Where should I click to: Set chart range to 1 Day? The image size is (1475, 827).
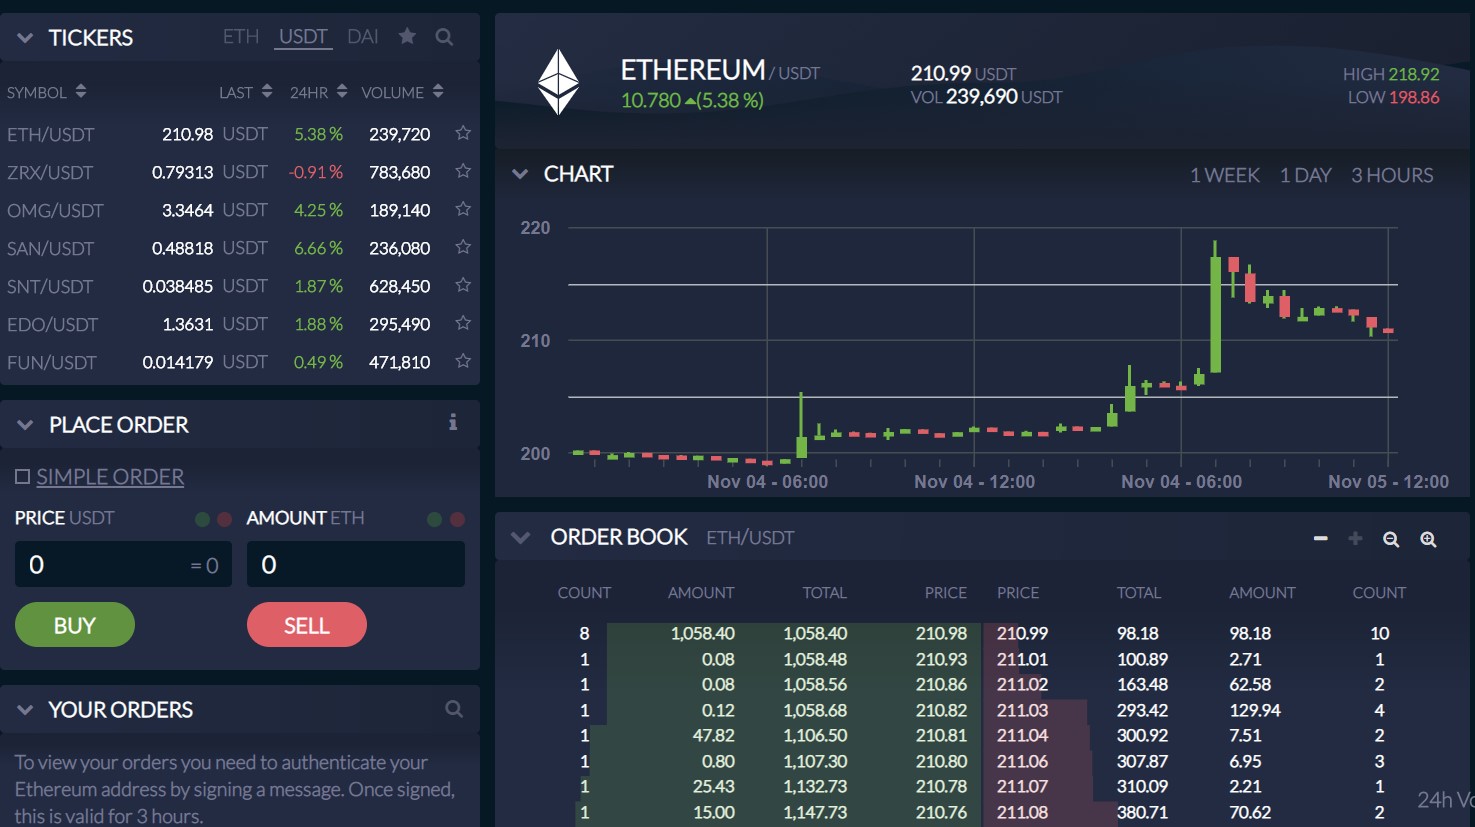1306,175
